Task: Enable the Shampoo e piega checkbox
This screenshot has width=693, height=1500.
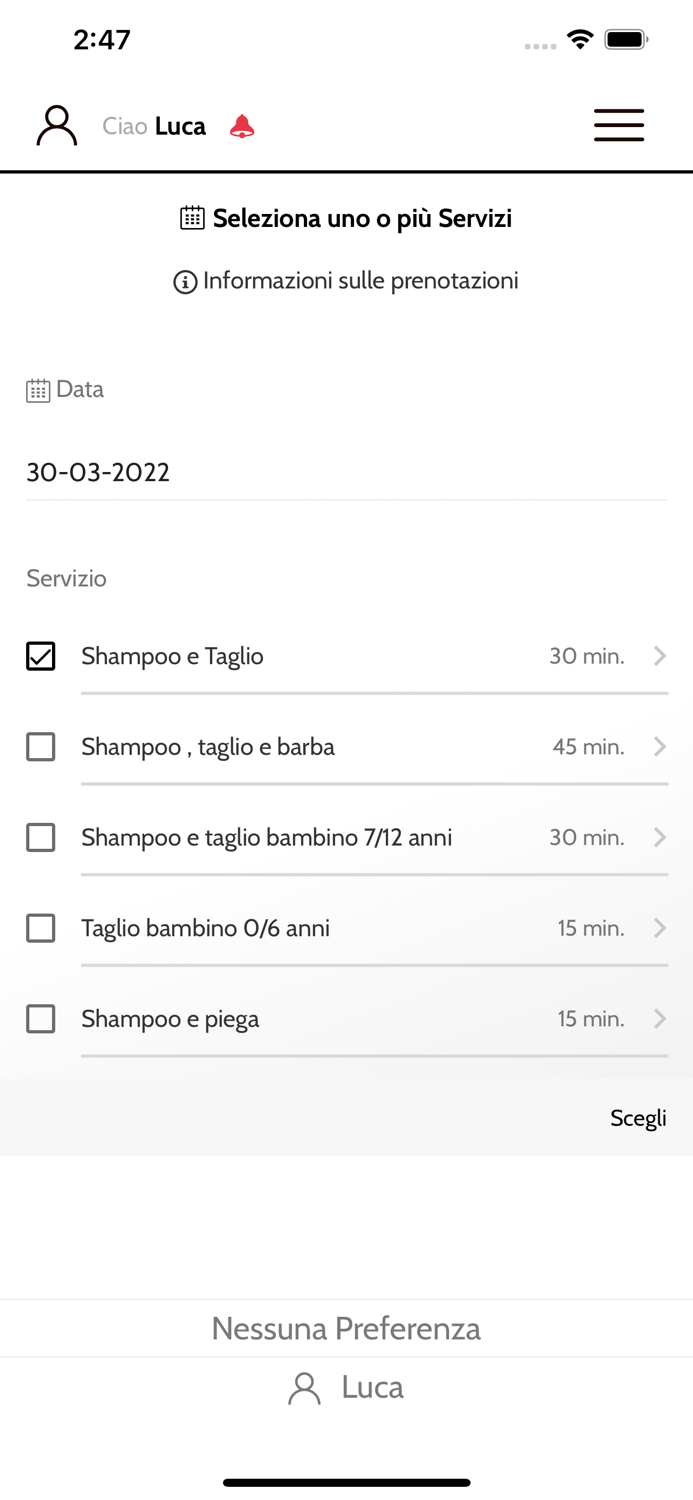Action: [x=41, y=1019]
